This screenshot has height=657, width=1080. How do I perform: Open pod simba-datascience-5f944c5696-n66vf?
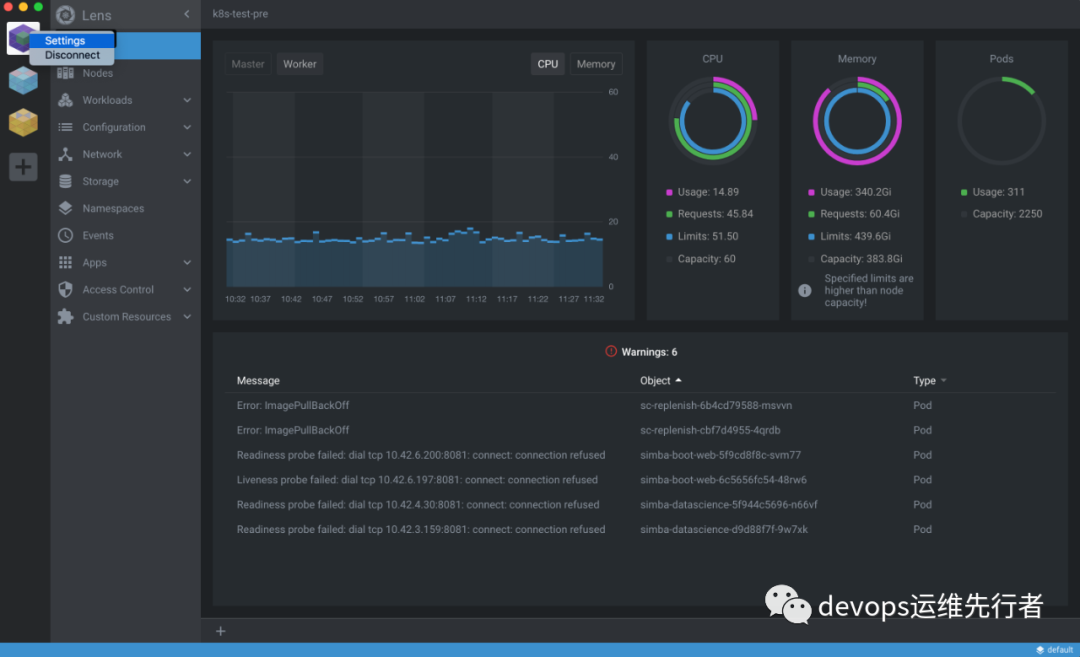pos(729,504)
